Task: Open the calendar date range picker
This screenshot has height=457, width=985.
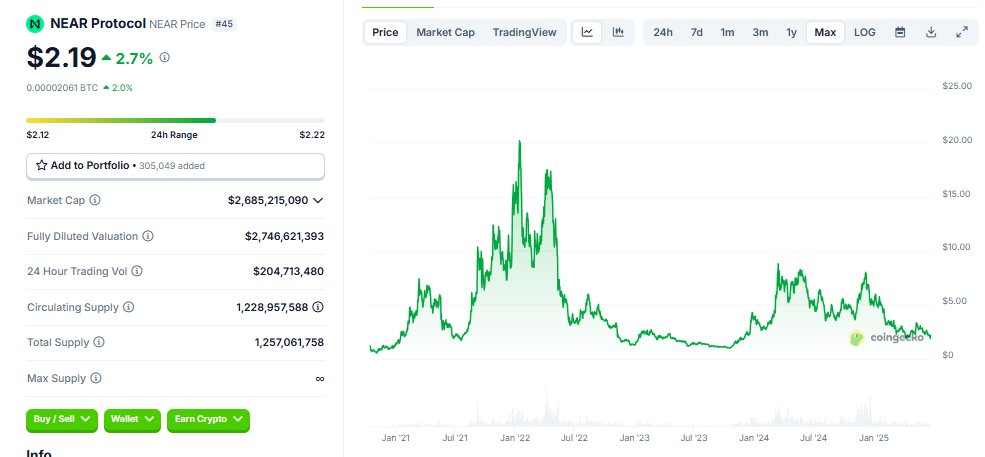Action: point(900,32)
